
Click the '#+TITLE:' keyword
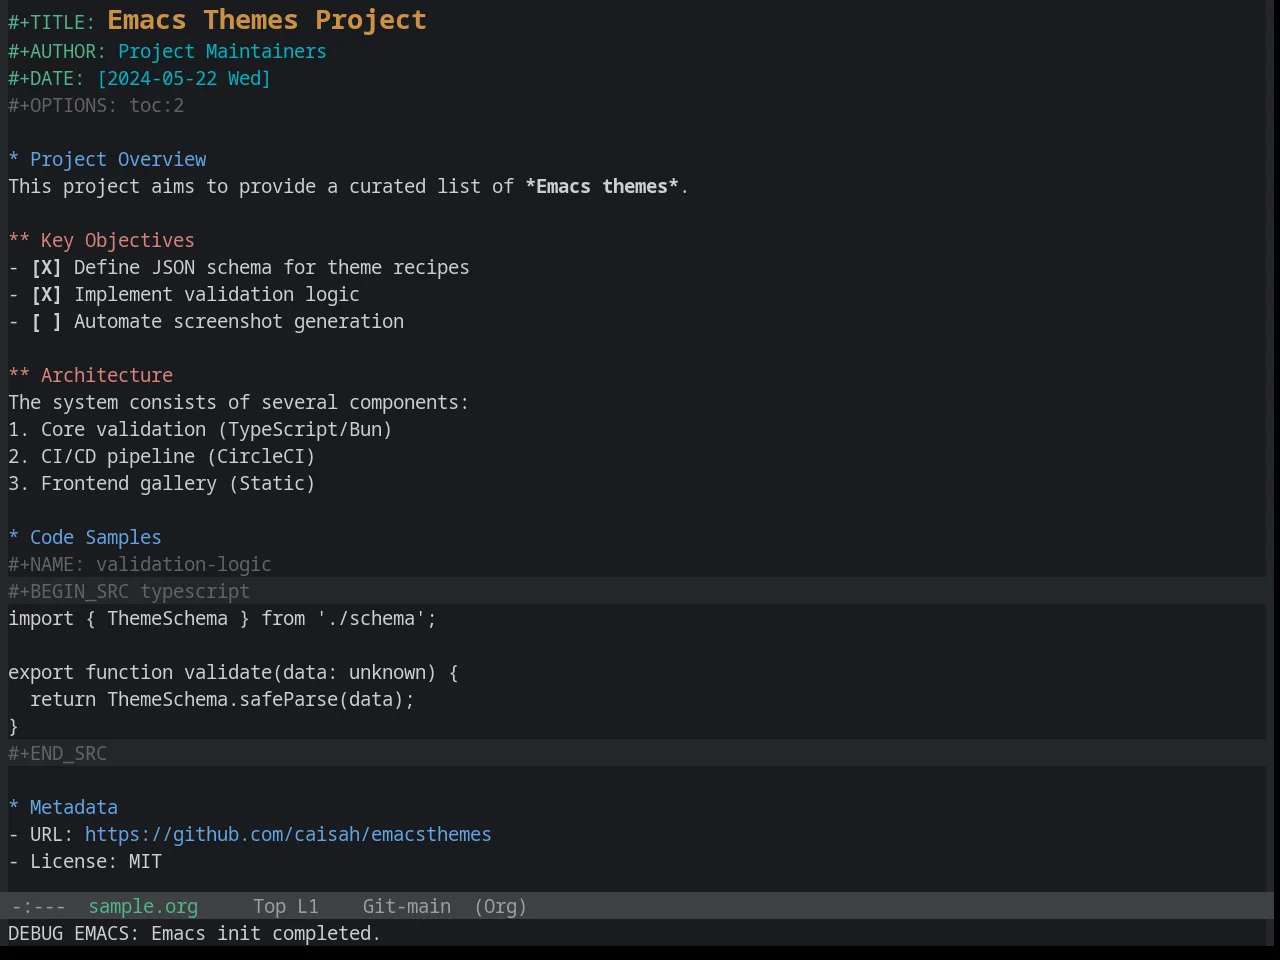[x=51, y=25]
